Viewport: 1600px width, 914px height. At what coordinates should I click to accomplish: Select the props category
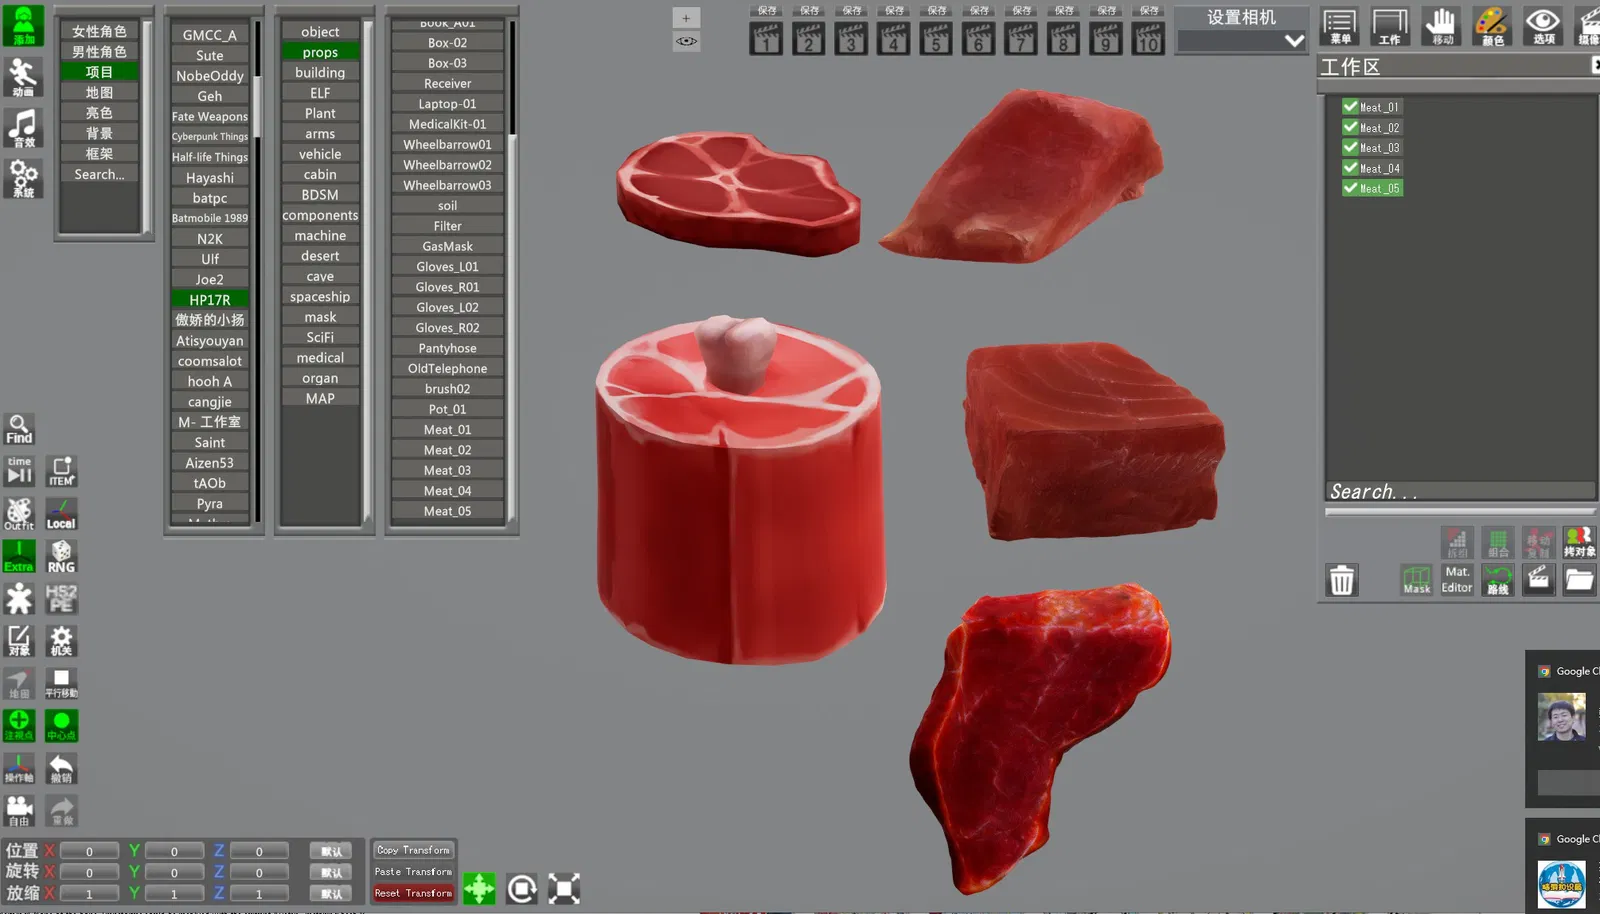(x=320, y=52)
